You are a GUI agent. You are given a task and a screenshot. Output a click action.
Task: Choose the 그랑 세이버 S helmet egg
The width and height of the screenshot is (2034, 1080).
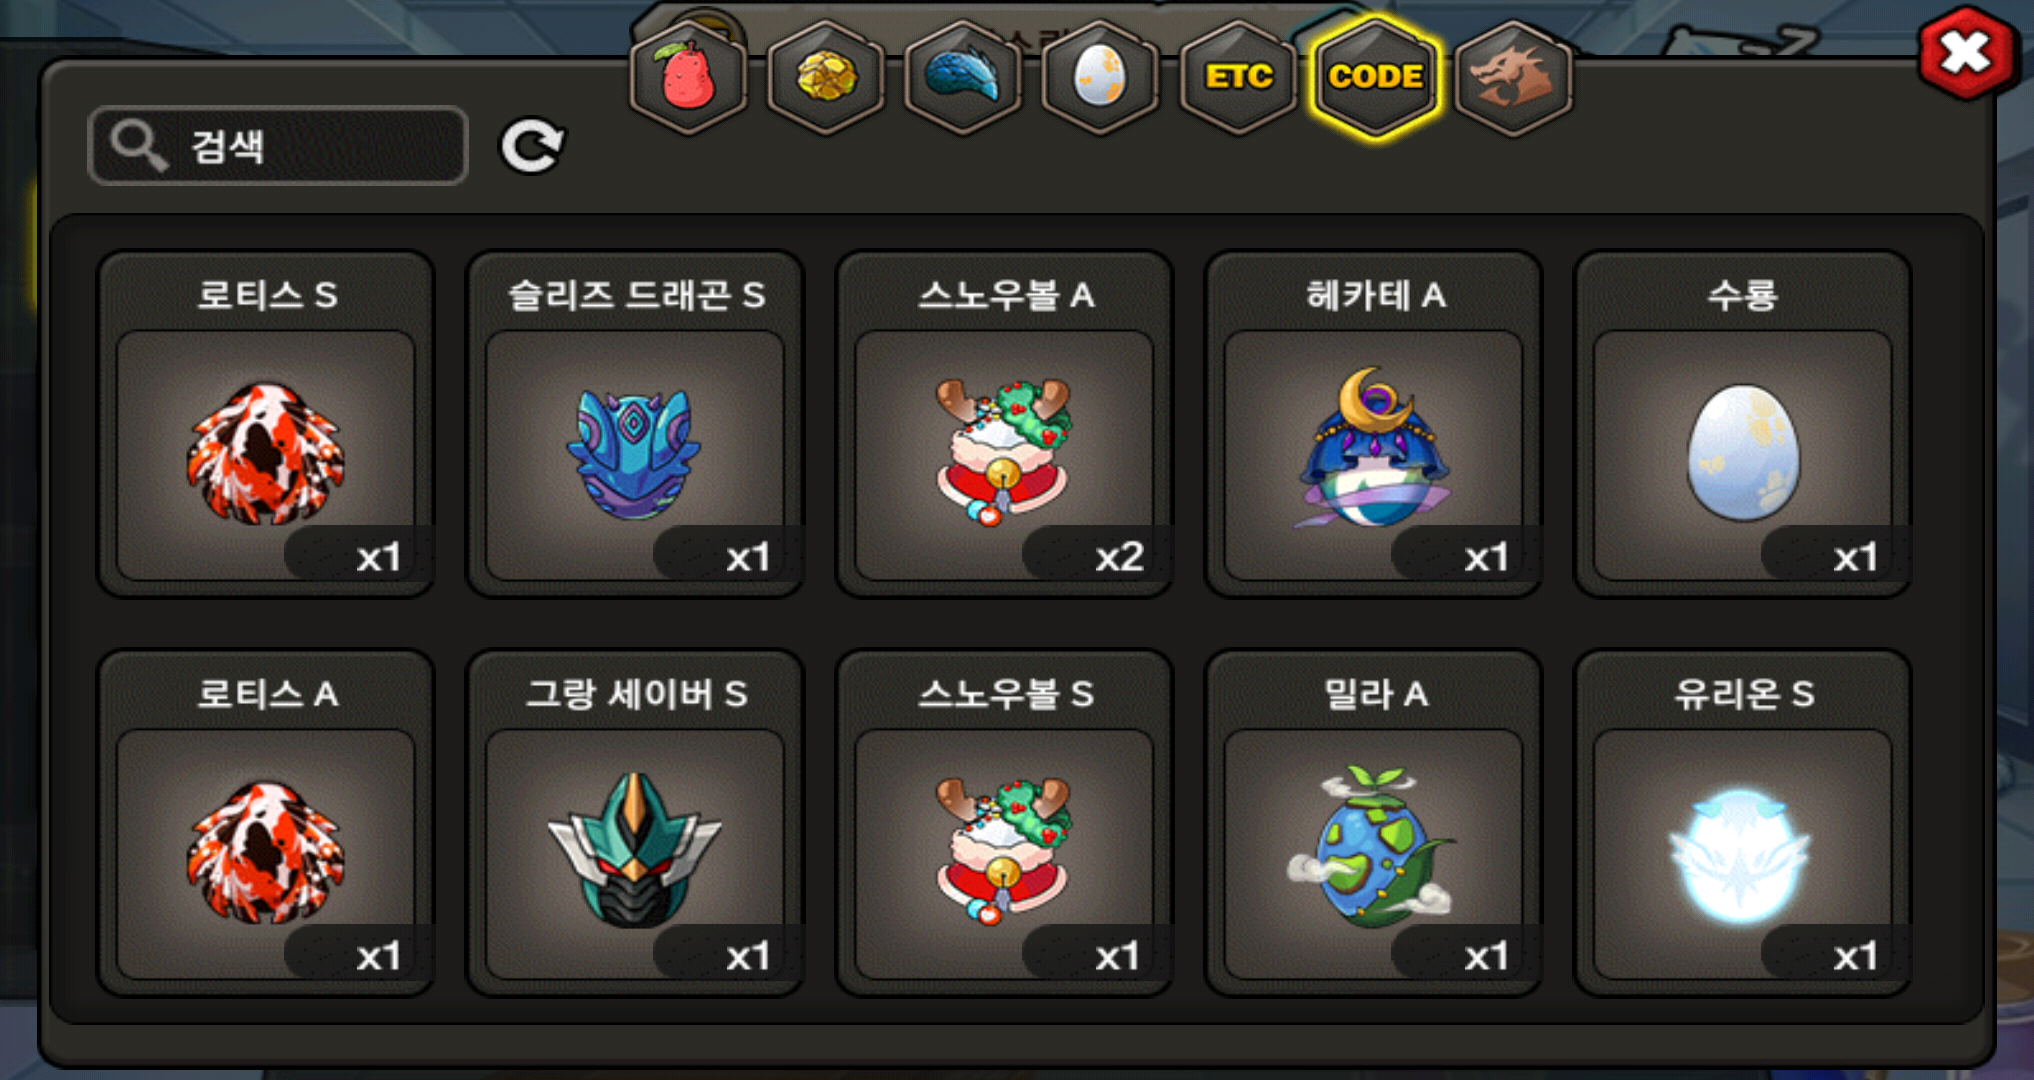click(635, 823)
